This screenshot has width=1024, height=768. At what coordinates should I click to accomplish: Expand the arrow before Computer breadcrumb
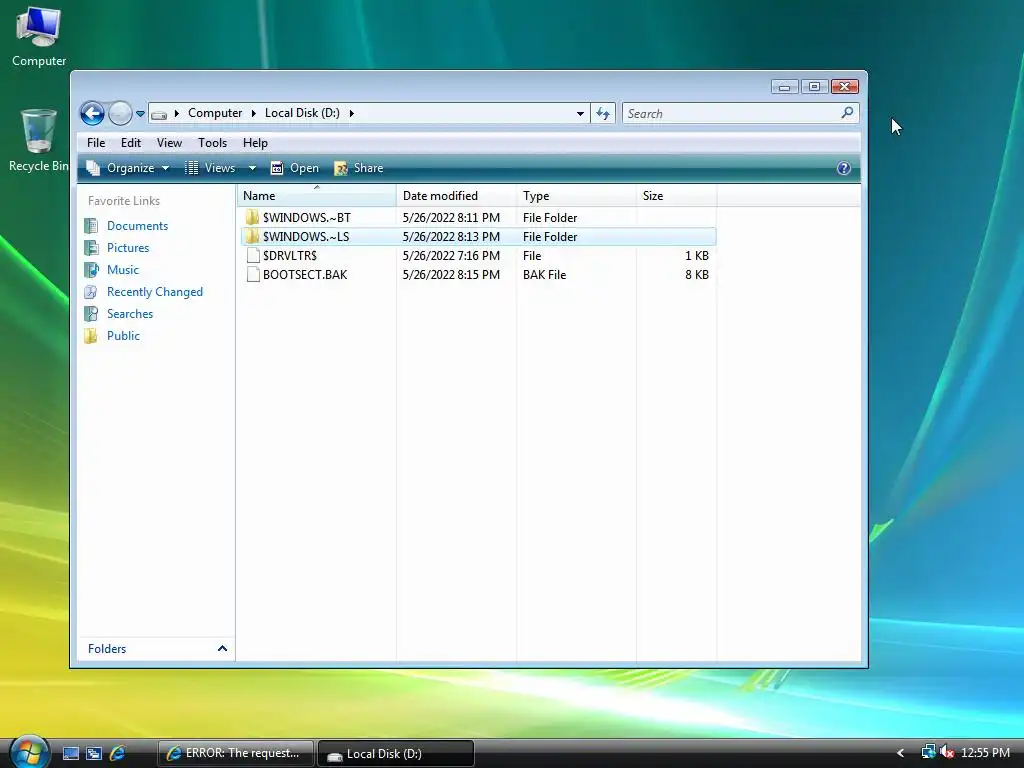click(x=176, y=114)
